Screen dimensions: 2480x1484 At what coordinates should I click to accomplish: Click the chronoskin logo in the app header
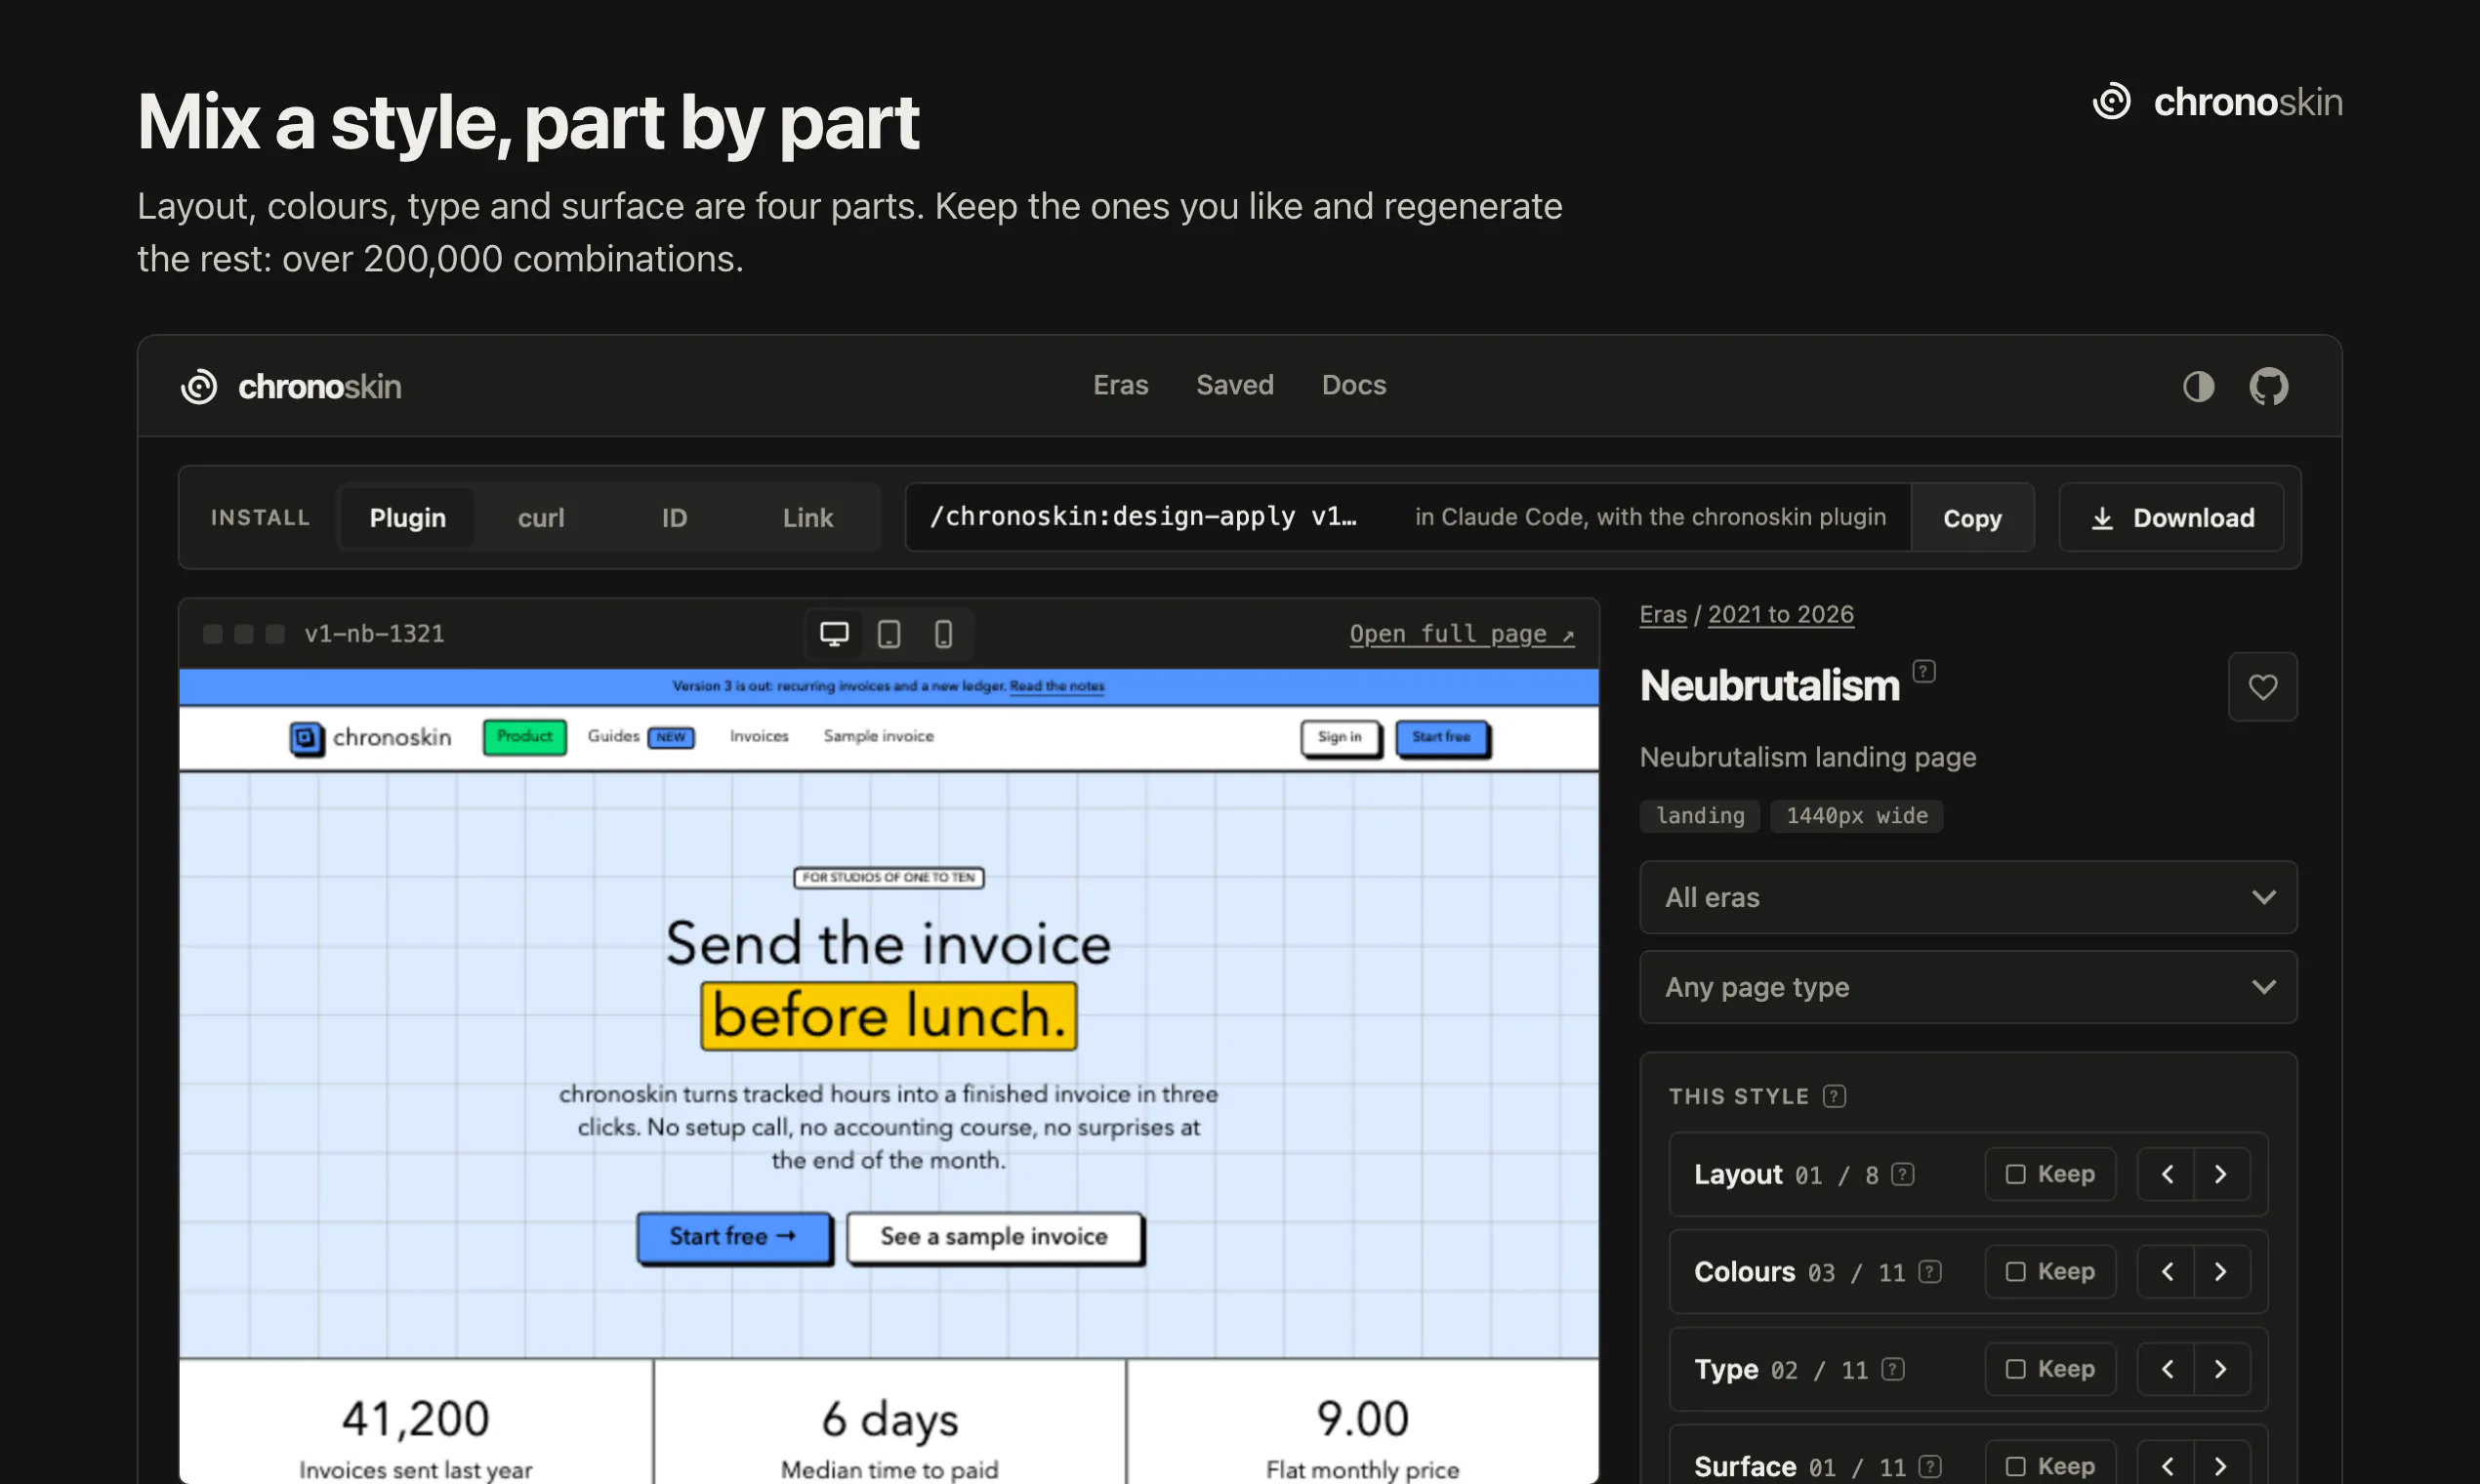tap(291, 386)
